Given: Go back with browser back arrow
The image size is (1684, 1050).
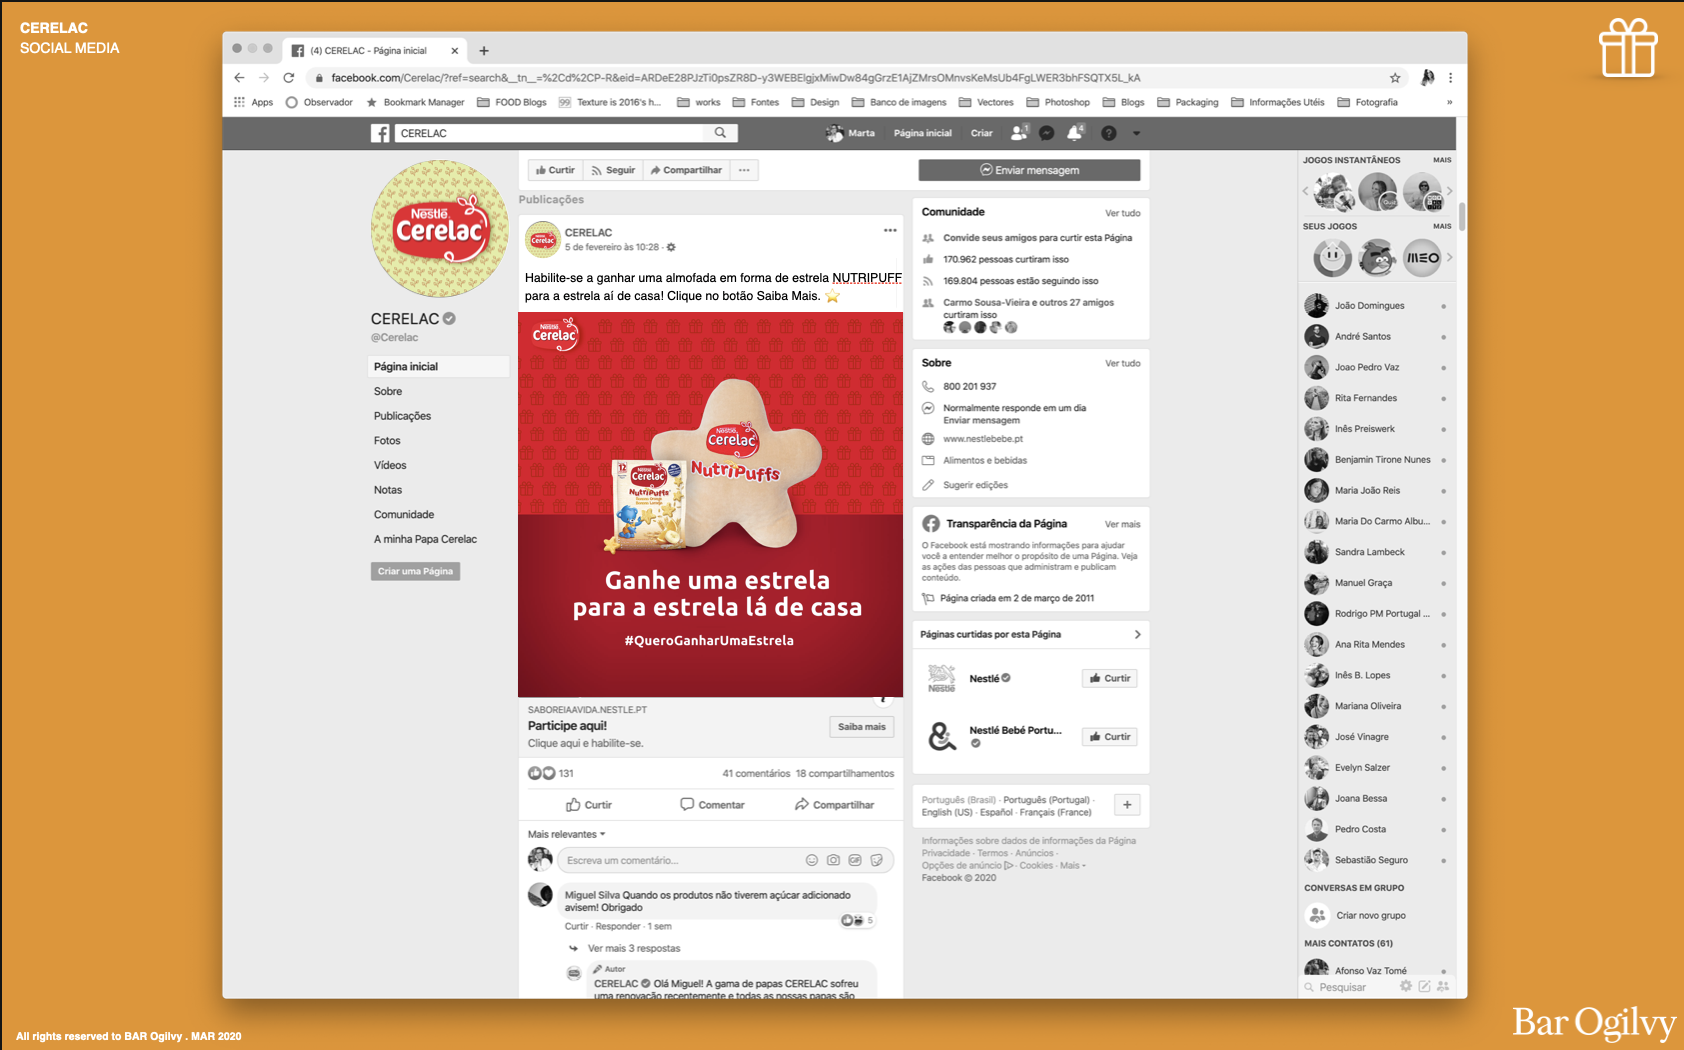Looking at the screenshot, I should click(239, 78).
